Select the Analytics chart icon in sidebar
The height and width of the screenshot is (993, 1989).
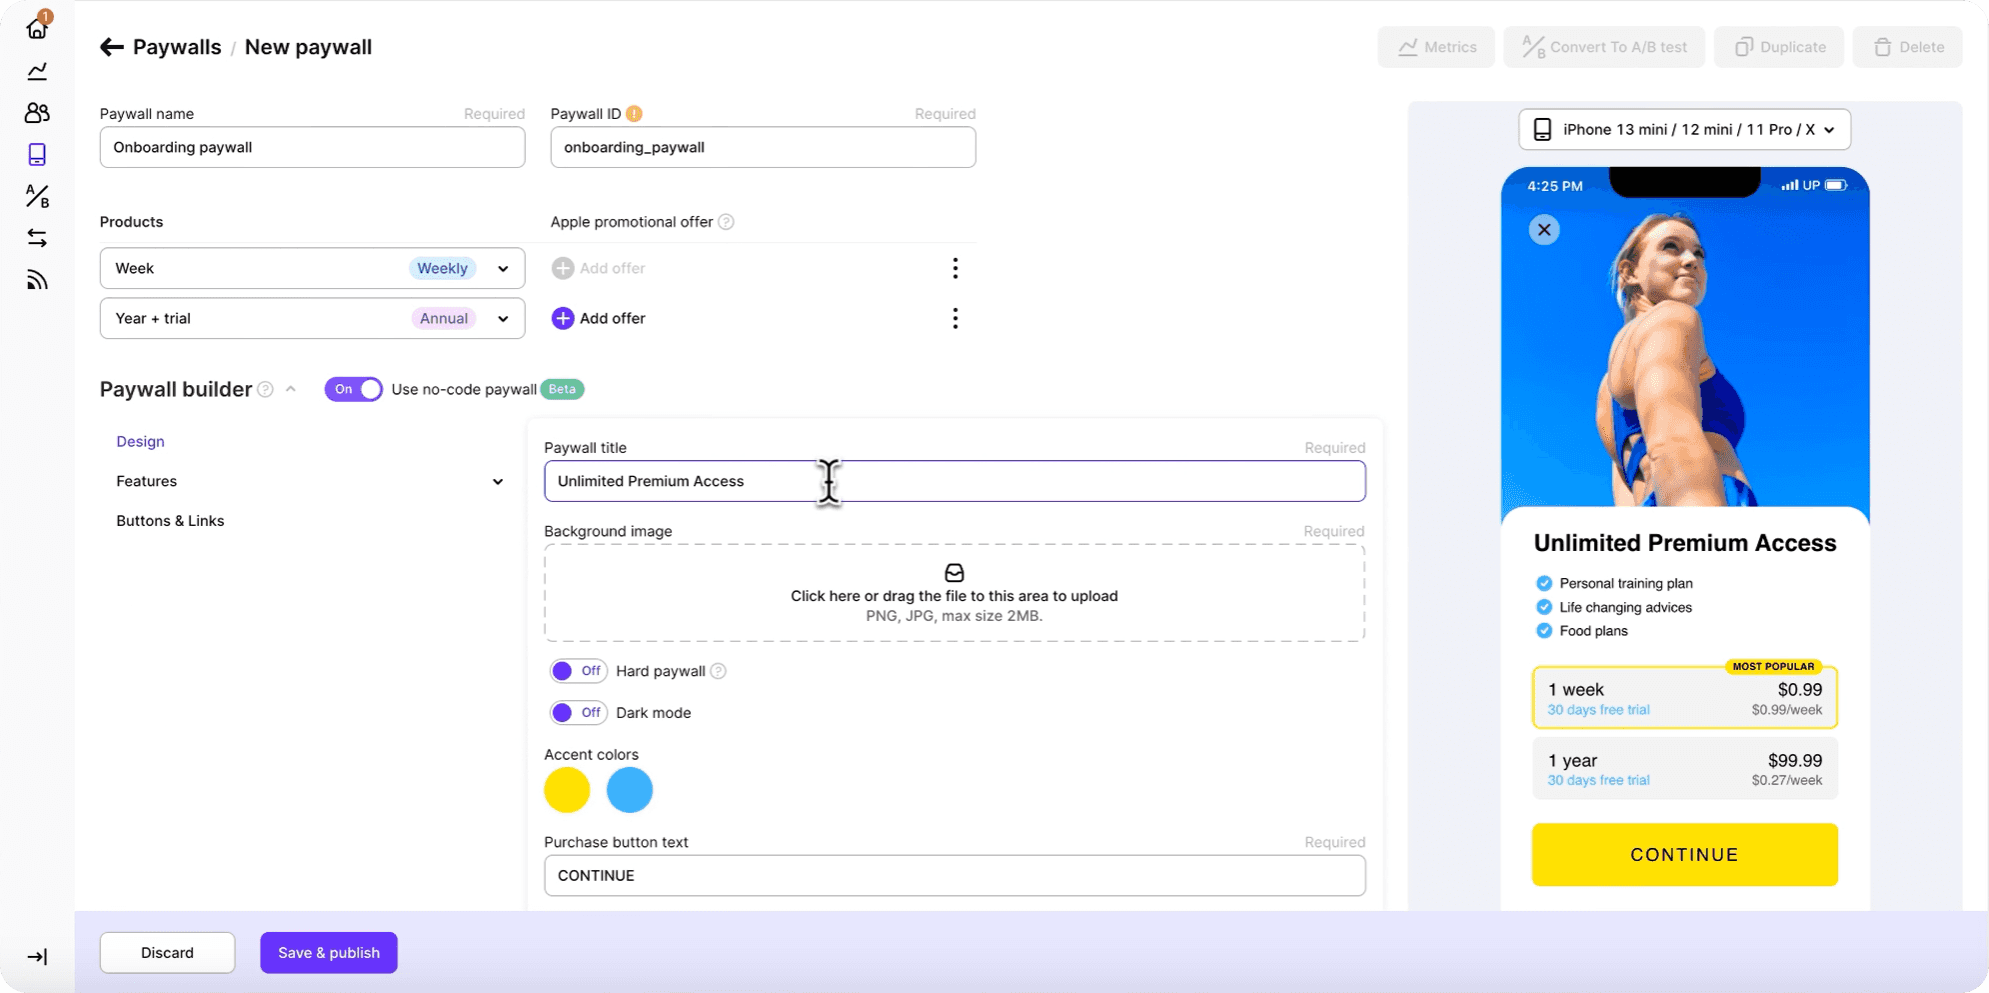point(37,71)
